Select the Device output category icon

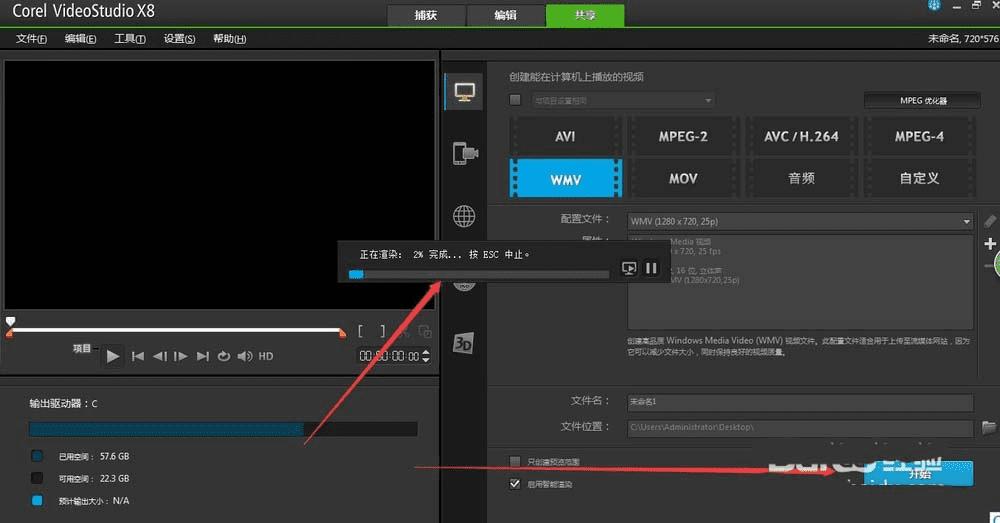(465, 154)
